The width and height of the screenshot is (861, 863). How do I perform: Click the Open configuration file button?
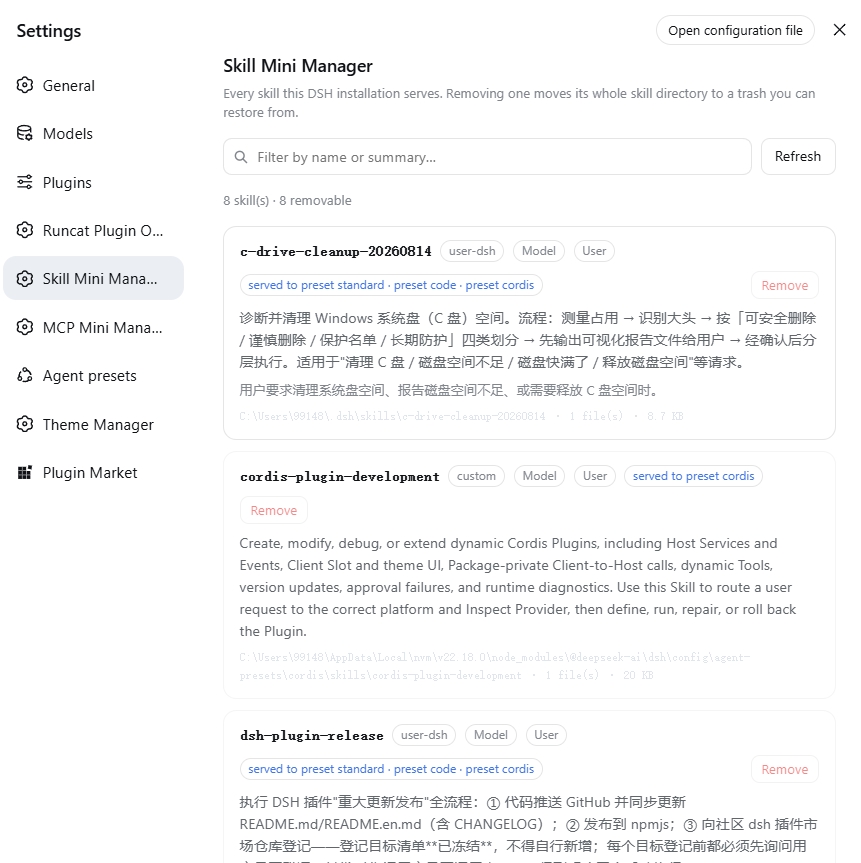(x=735, y=30)
